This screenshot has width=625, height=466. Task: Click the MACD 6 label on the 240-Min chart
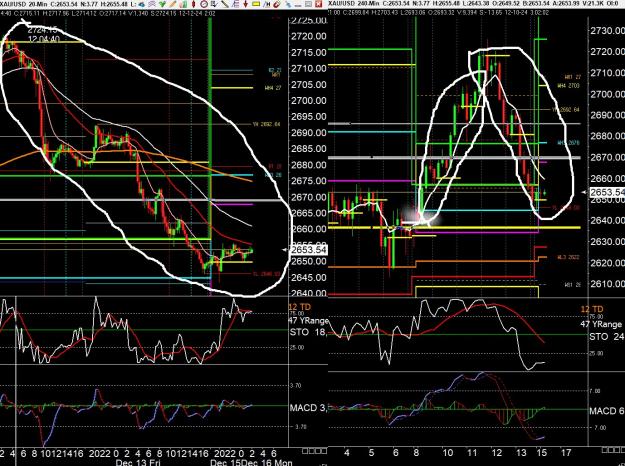point(607,411)
